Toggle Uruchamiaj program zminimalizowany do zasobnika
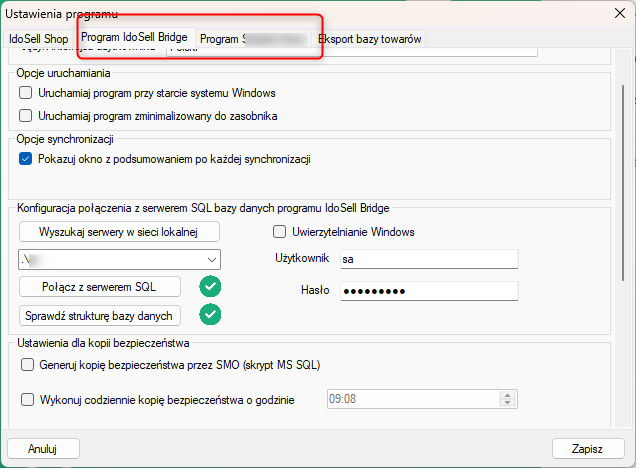This screenshot has height=468, width=636. [x=26, y=116]
